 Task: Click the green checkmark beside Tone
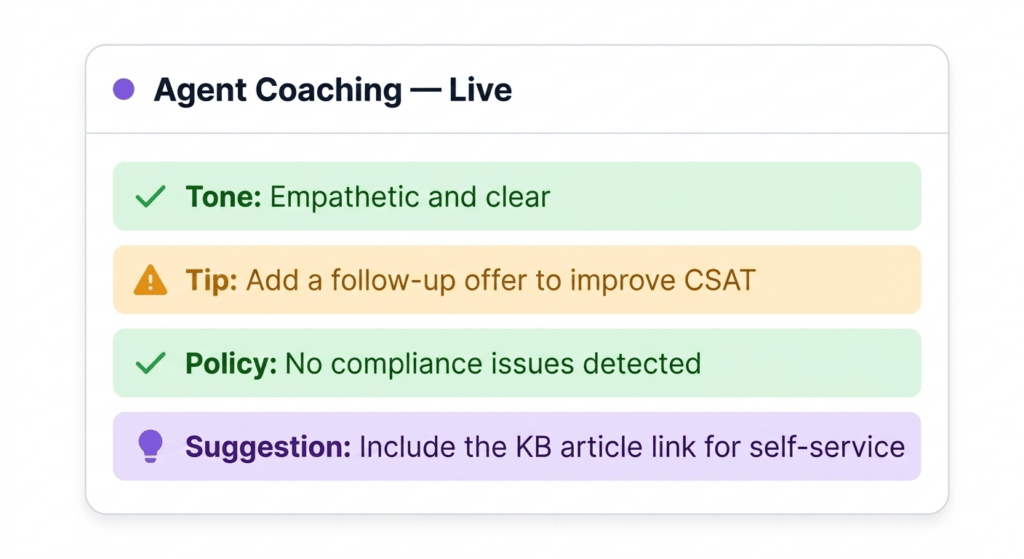(x=150, y=197)
